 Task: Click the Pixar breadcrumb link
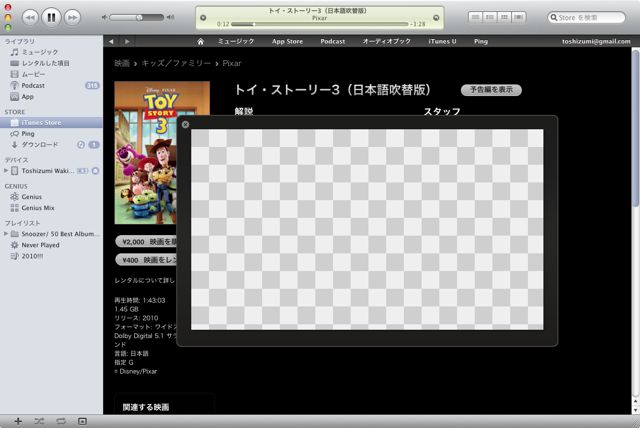tap(232, 63)
